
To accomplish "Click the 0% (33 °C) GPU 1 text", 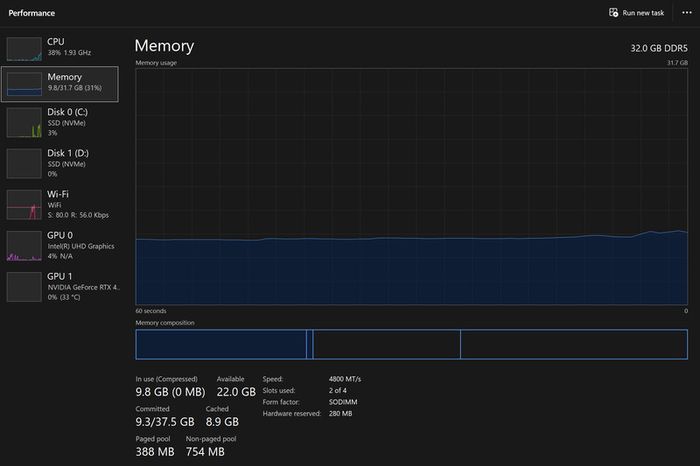I will (x=64, y=297).
